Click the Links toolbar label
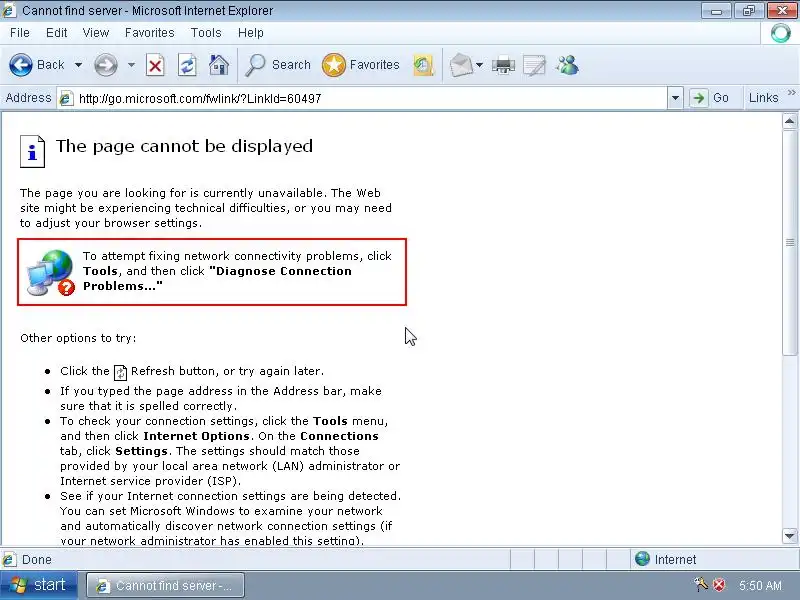The width and height of the screenshot is (800, 600). 763,98
